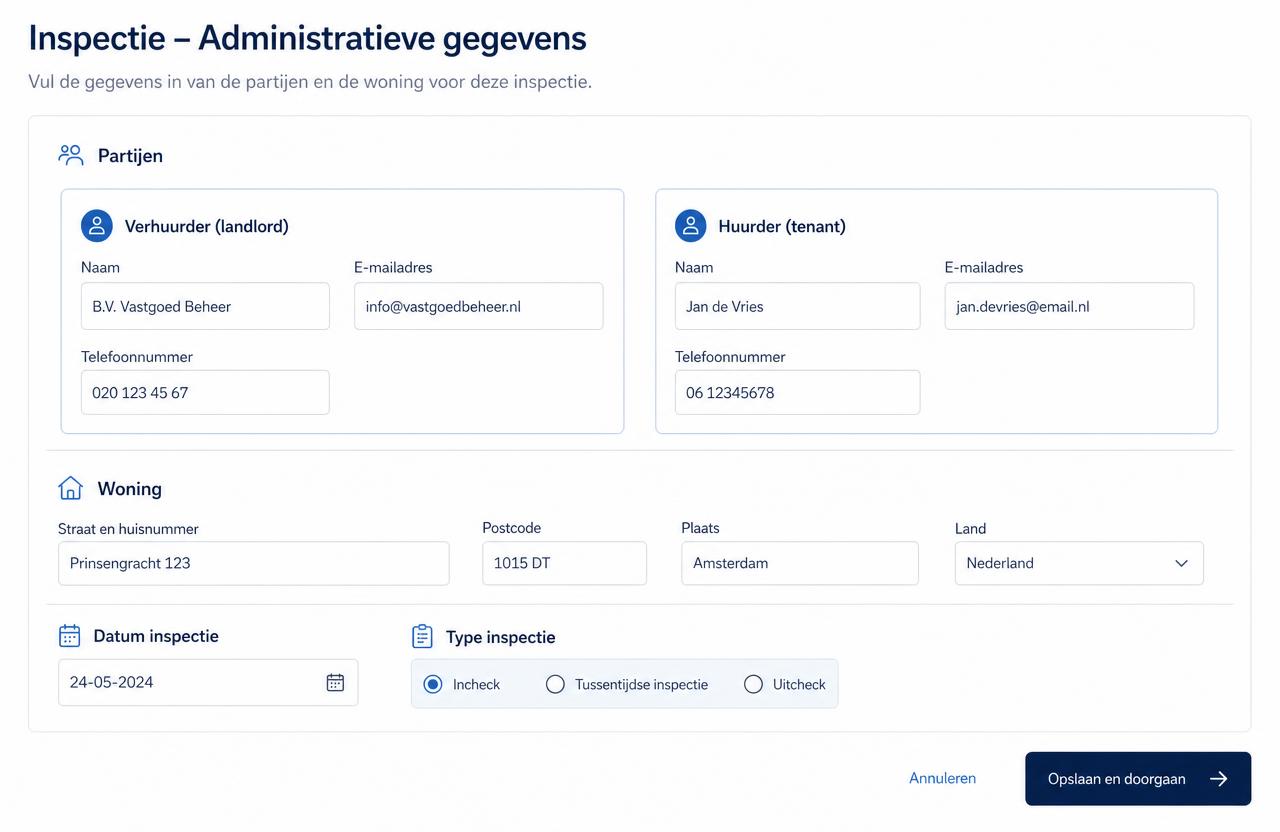This screenshot has height=832, width=1280.
Task: Click the Datum inspectie label
Action: coord(156,636)
